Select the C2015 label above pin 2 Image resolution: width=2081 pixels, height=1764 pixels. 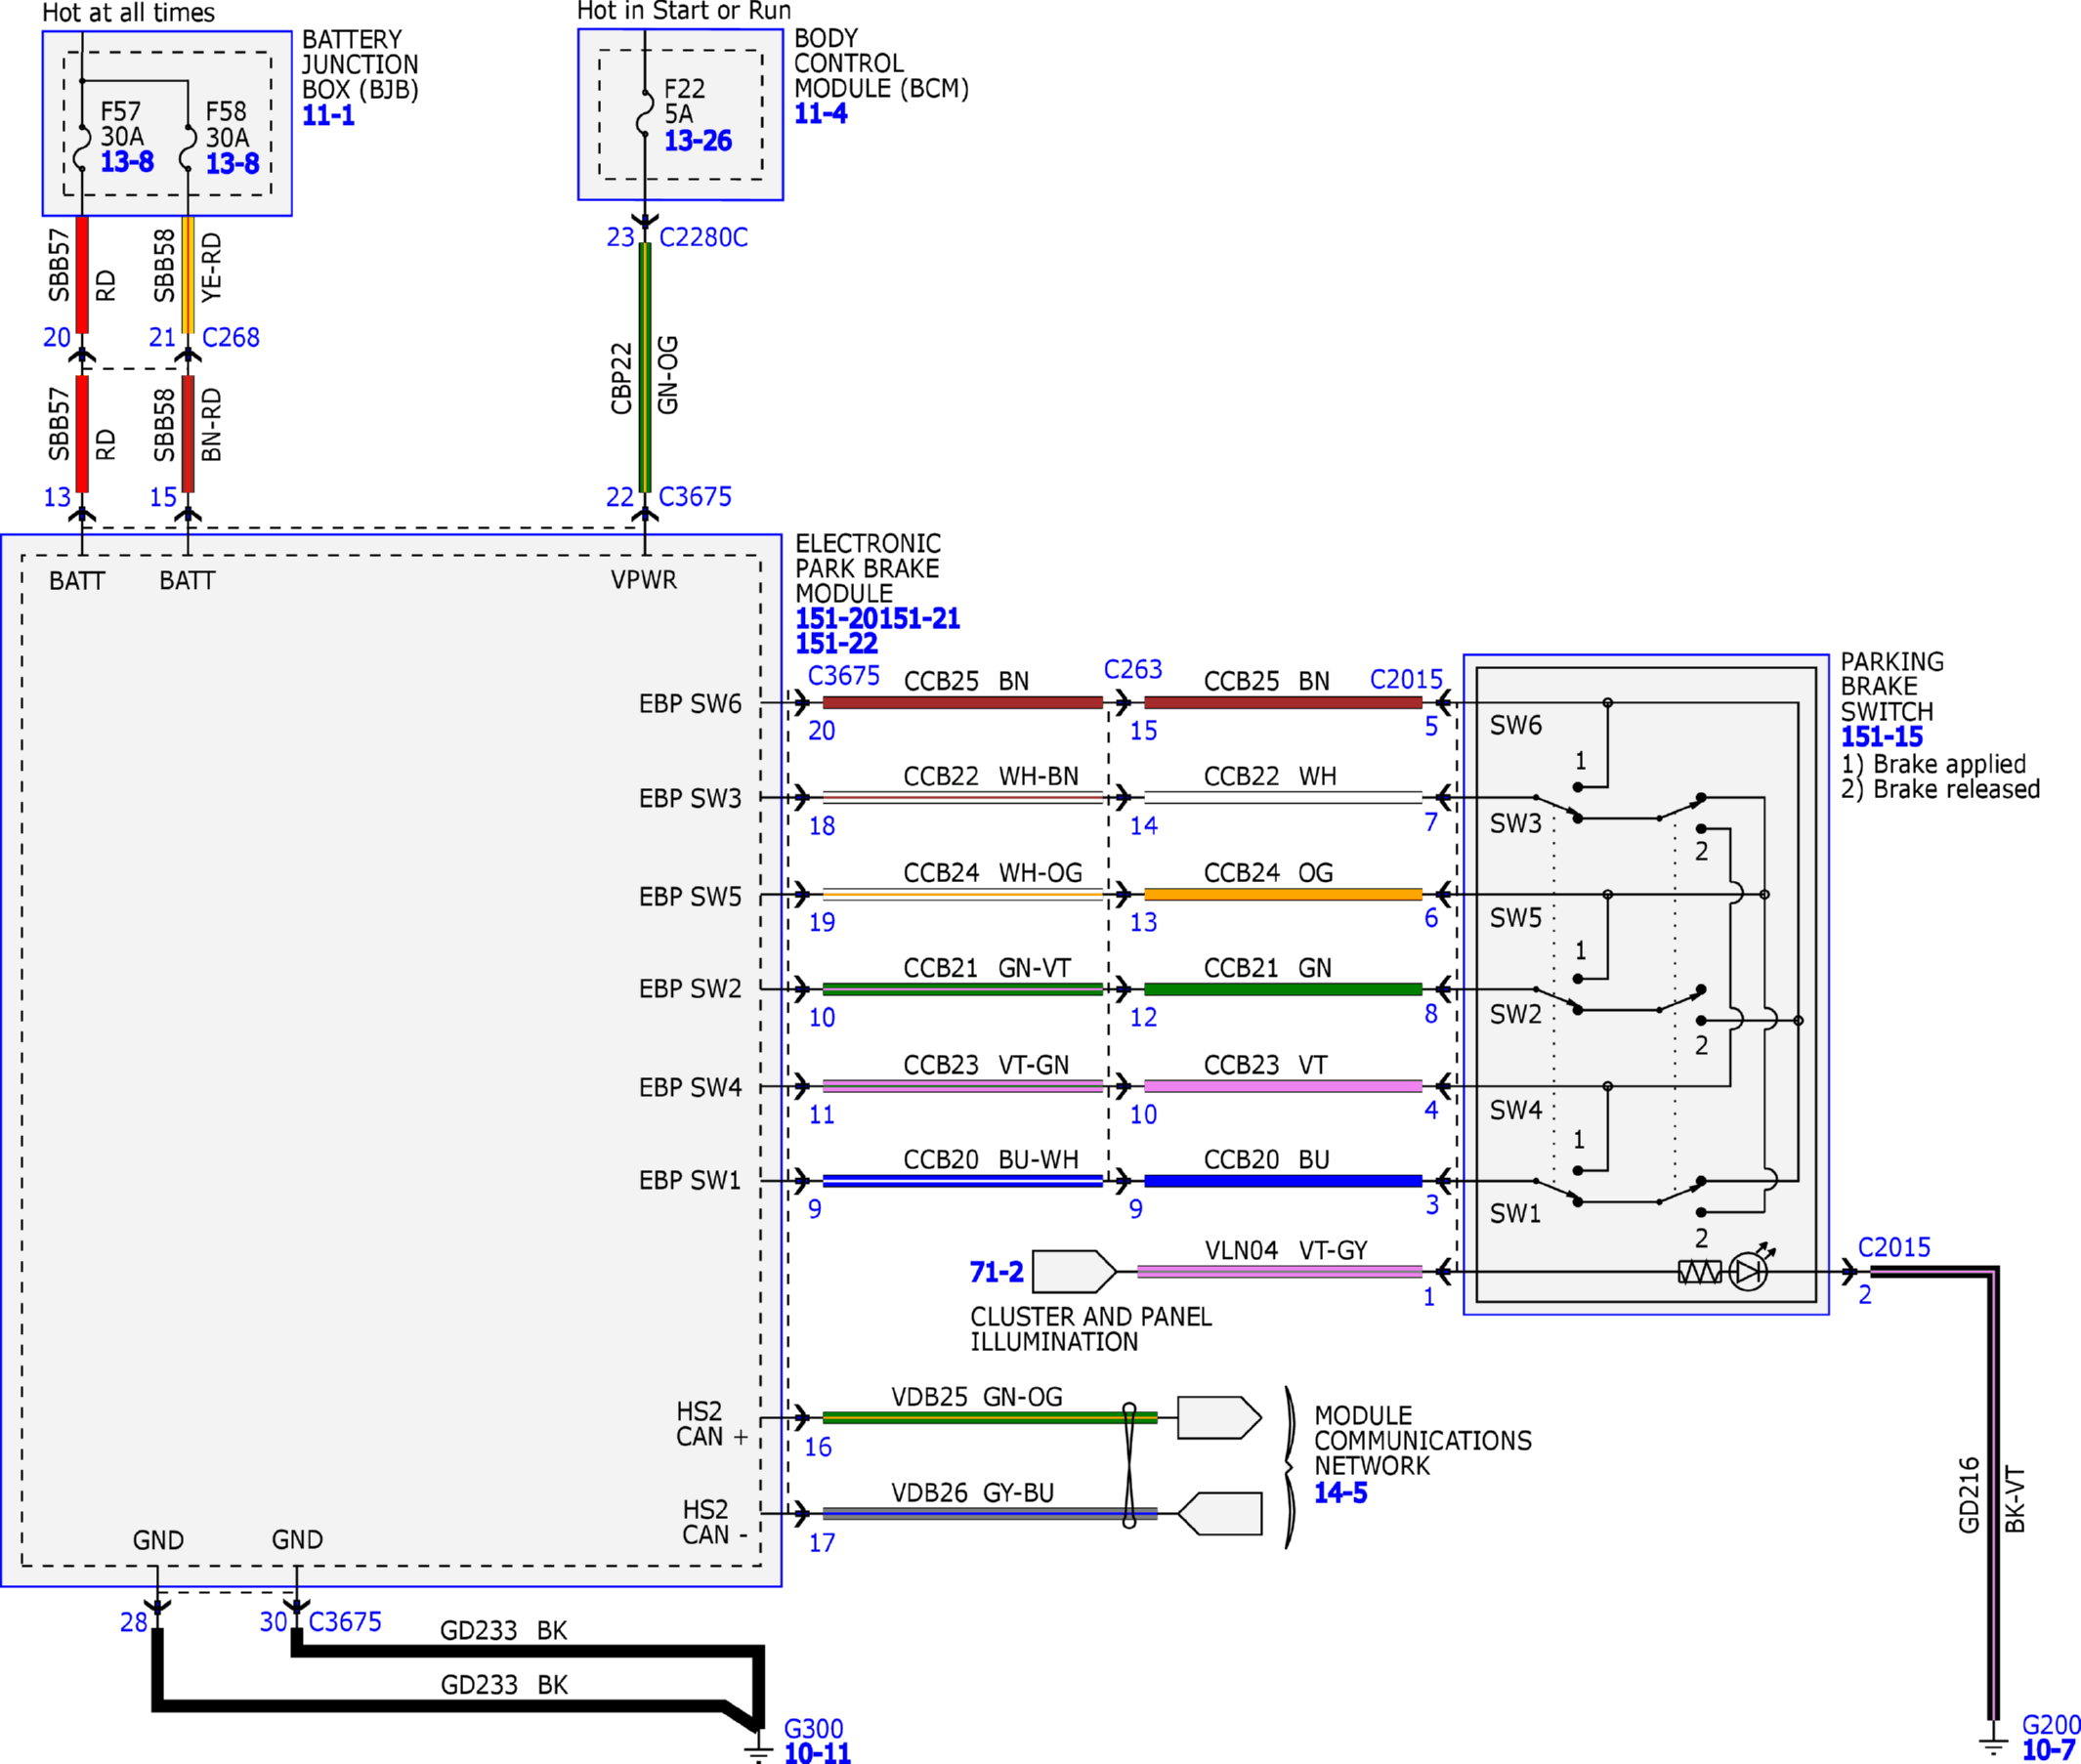point(1894,1247)
